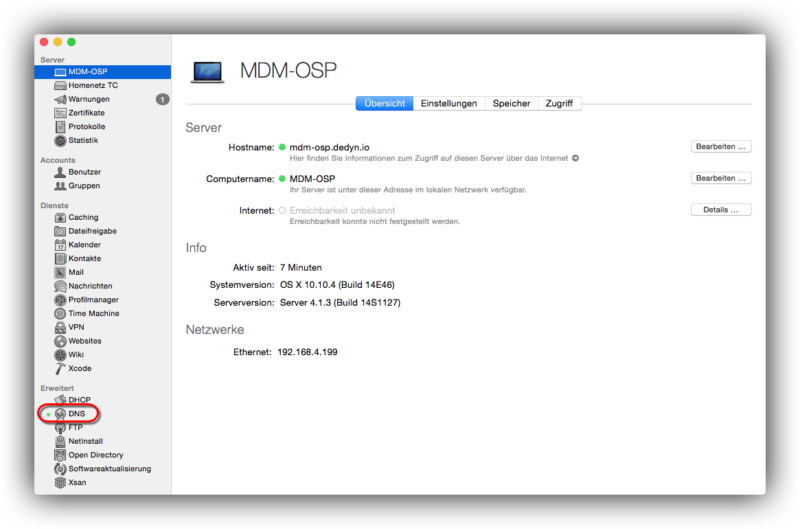800x529 pixels.
Task: Click server version Server 4.1.3 text
Action: coord(340,303)
